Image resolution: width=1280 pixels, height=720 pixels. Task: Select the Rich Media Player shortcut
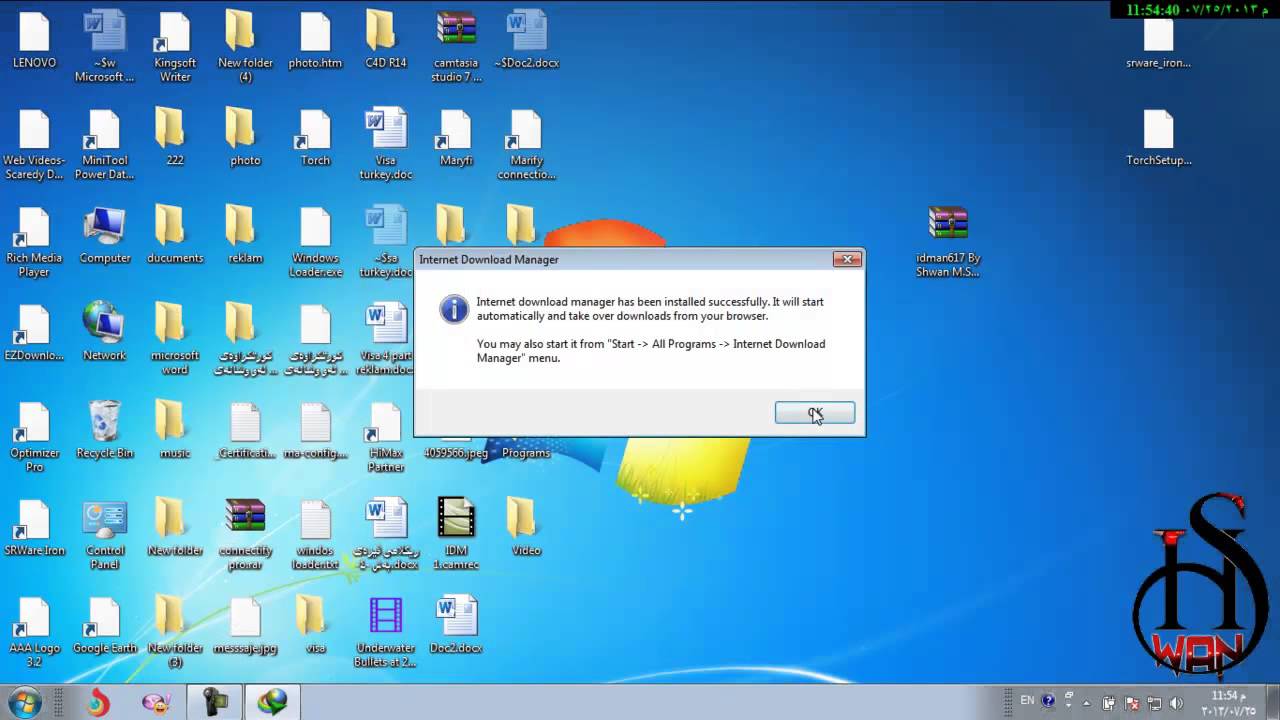(34, 243)
